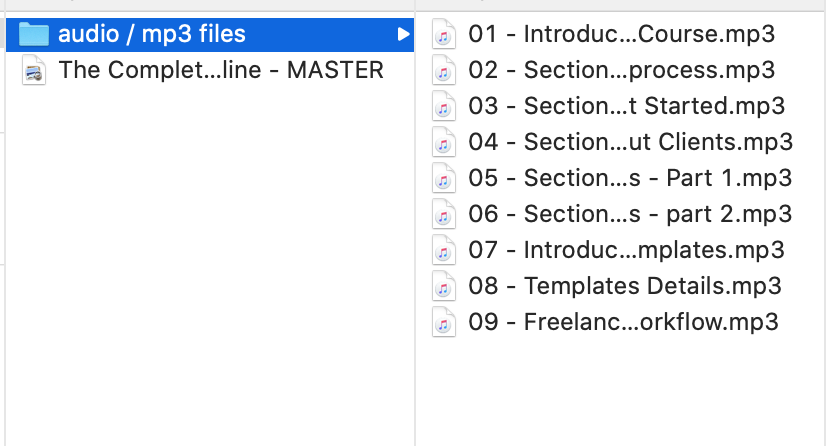Select 05 - Section…s - Part 1.mp3
838x446 pixels.
click(x=630, y=178)
